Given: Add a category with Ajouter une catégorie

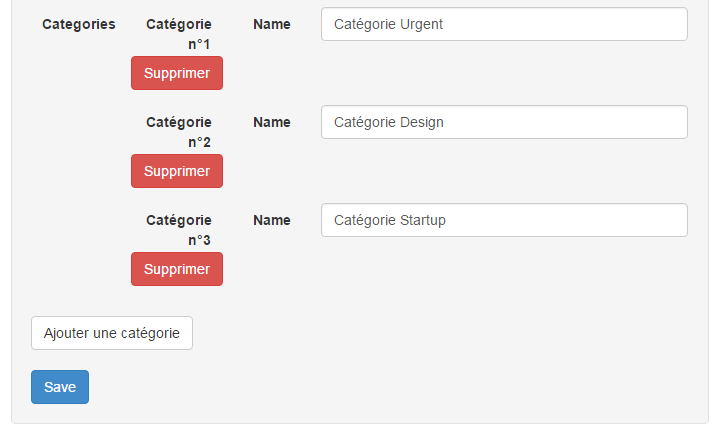Looking at the screenshot, I should 112,333.
